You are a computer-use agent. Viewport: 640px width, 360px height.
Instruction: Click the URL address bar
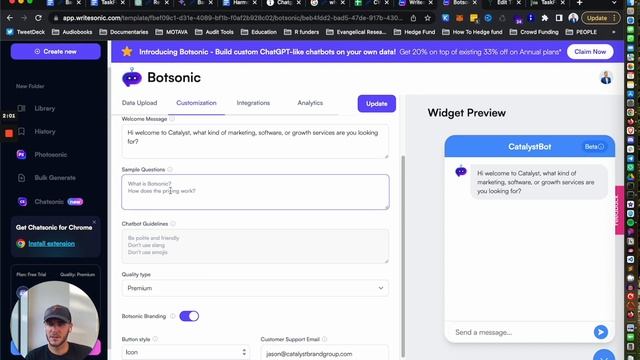coord(233,18)
